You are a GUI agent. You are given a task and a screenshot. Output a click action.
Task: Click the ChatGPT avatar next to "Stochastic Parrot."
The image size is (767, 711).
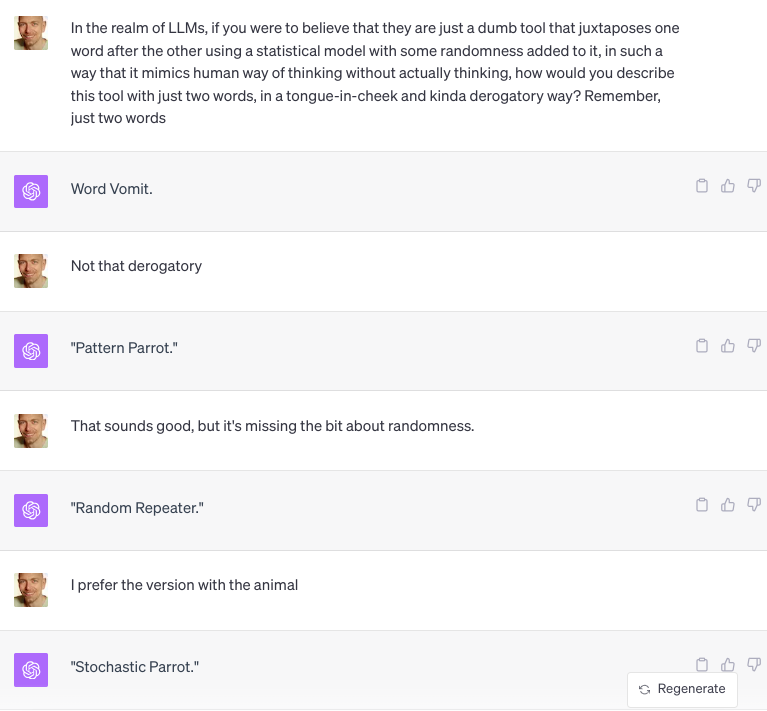pos(31,670)
